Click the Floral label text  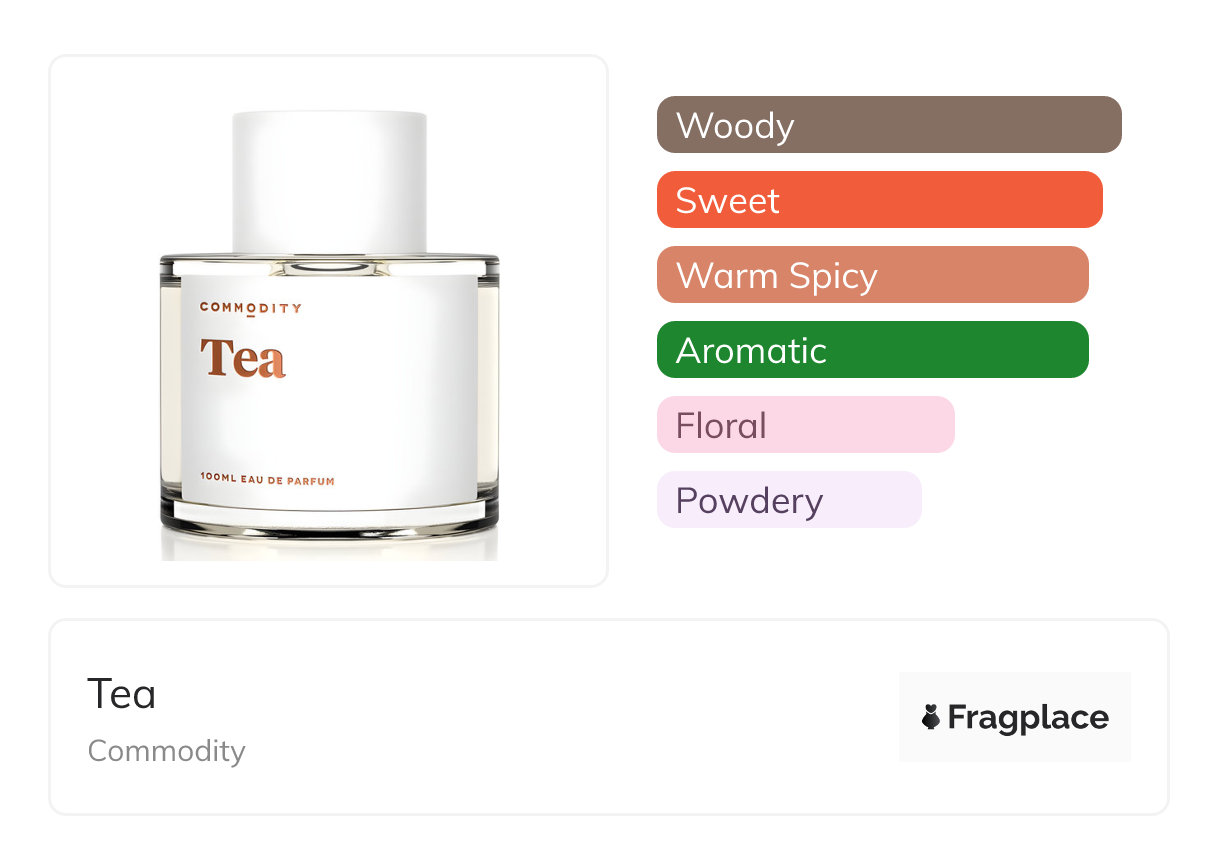(721, 426)
